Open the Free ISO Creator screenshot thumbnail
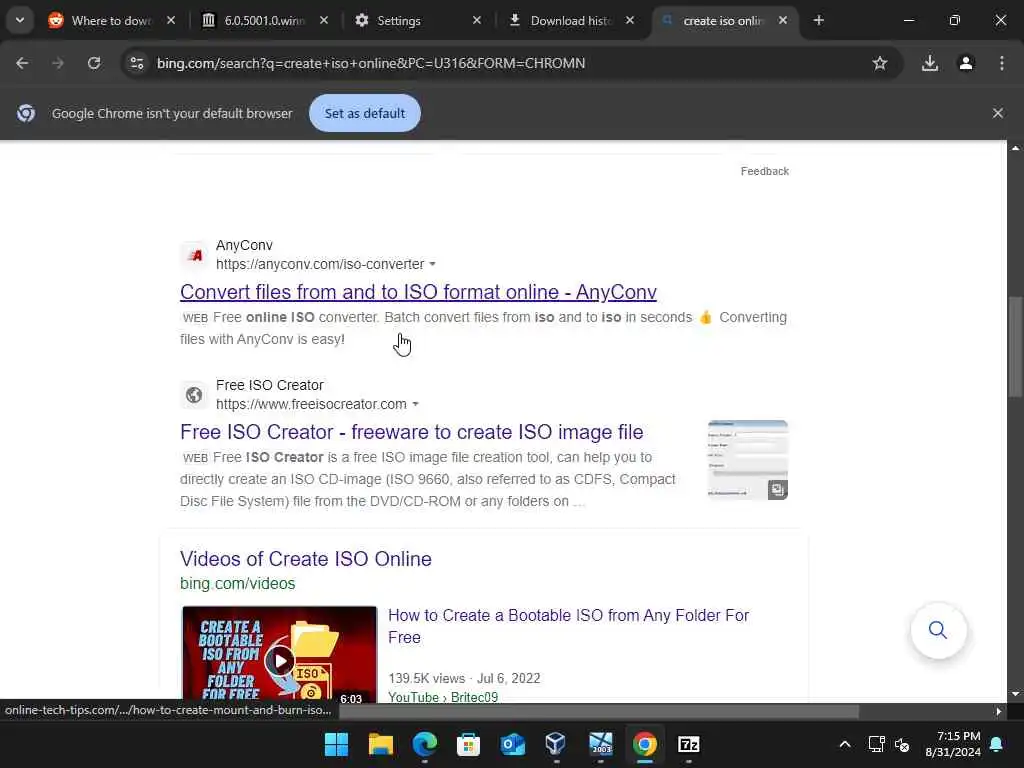 coord(748,460)
